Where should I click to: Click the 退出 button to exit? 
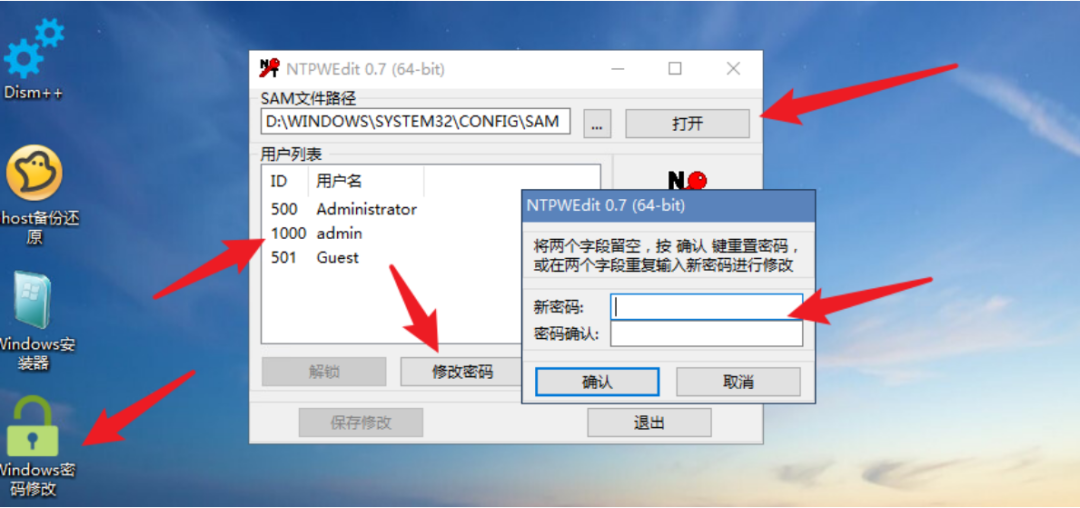[x=649, y=422]
